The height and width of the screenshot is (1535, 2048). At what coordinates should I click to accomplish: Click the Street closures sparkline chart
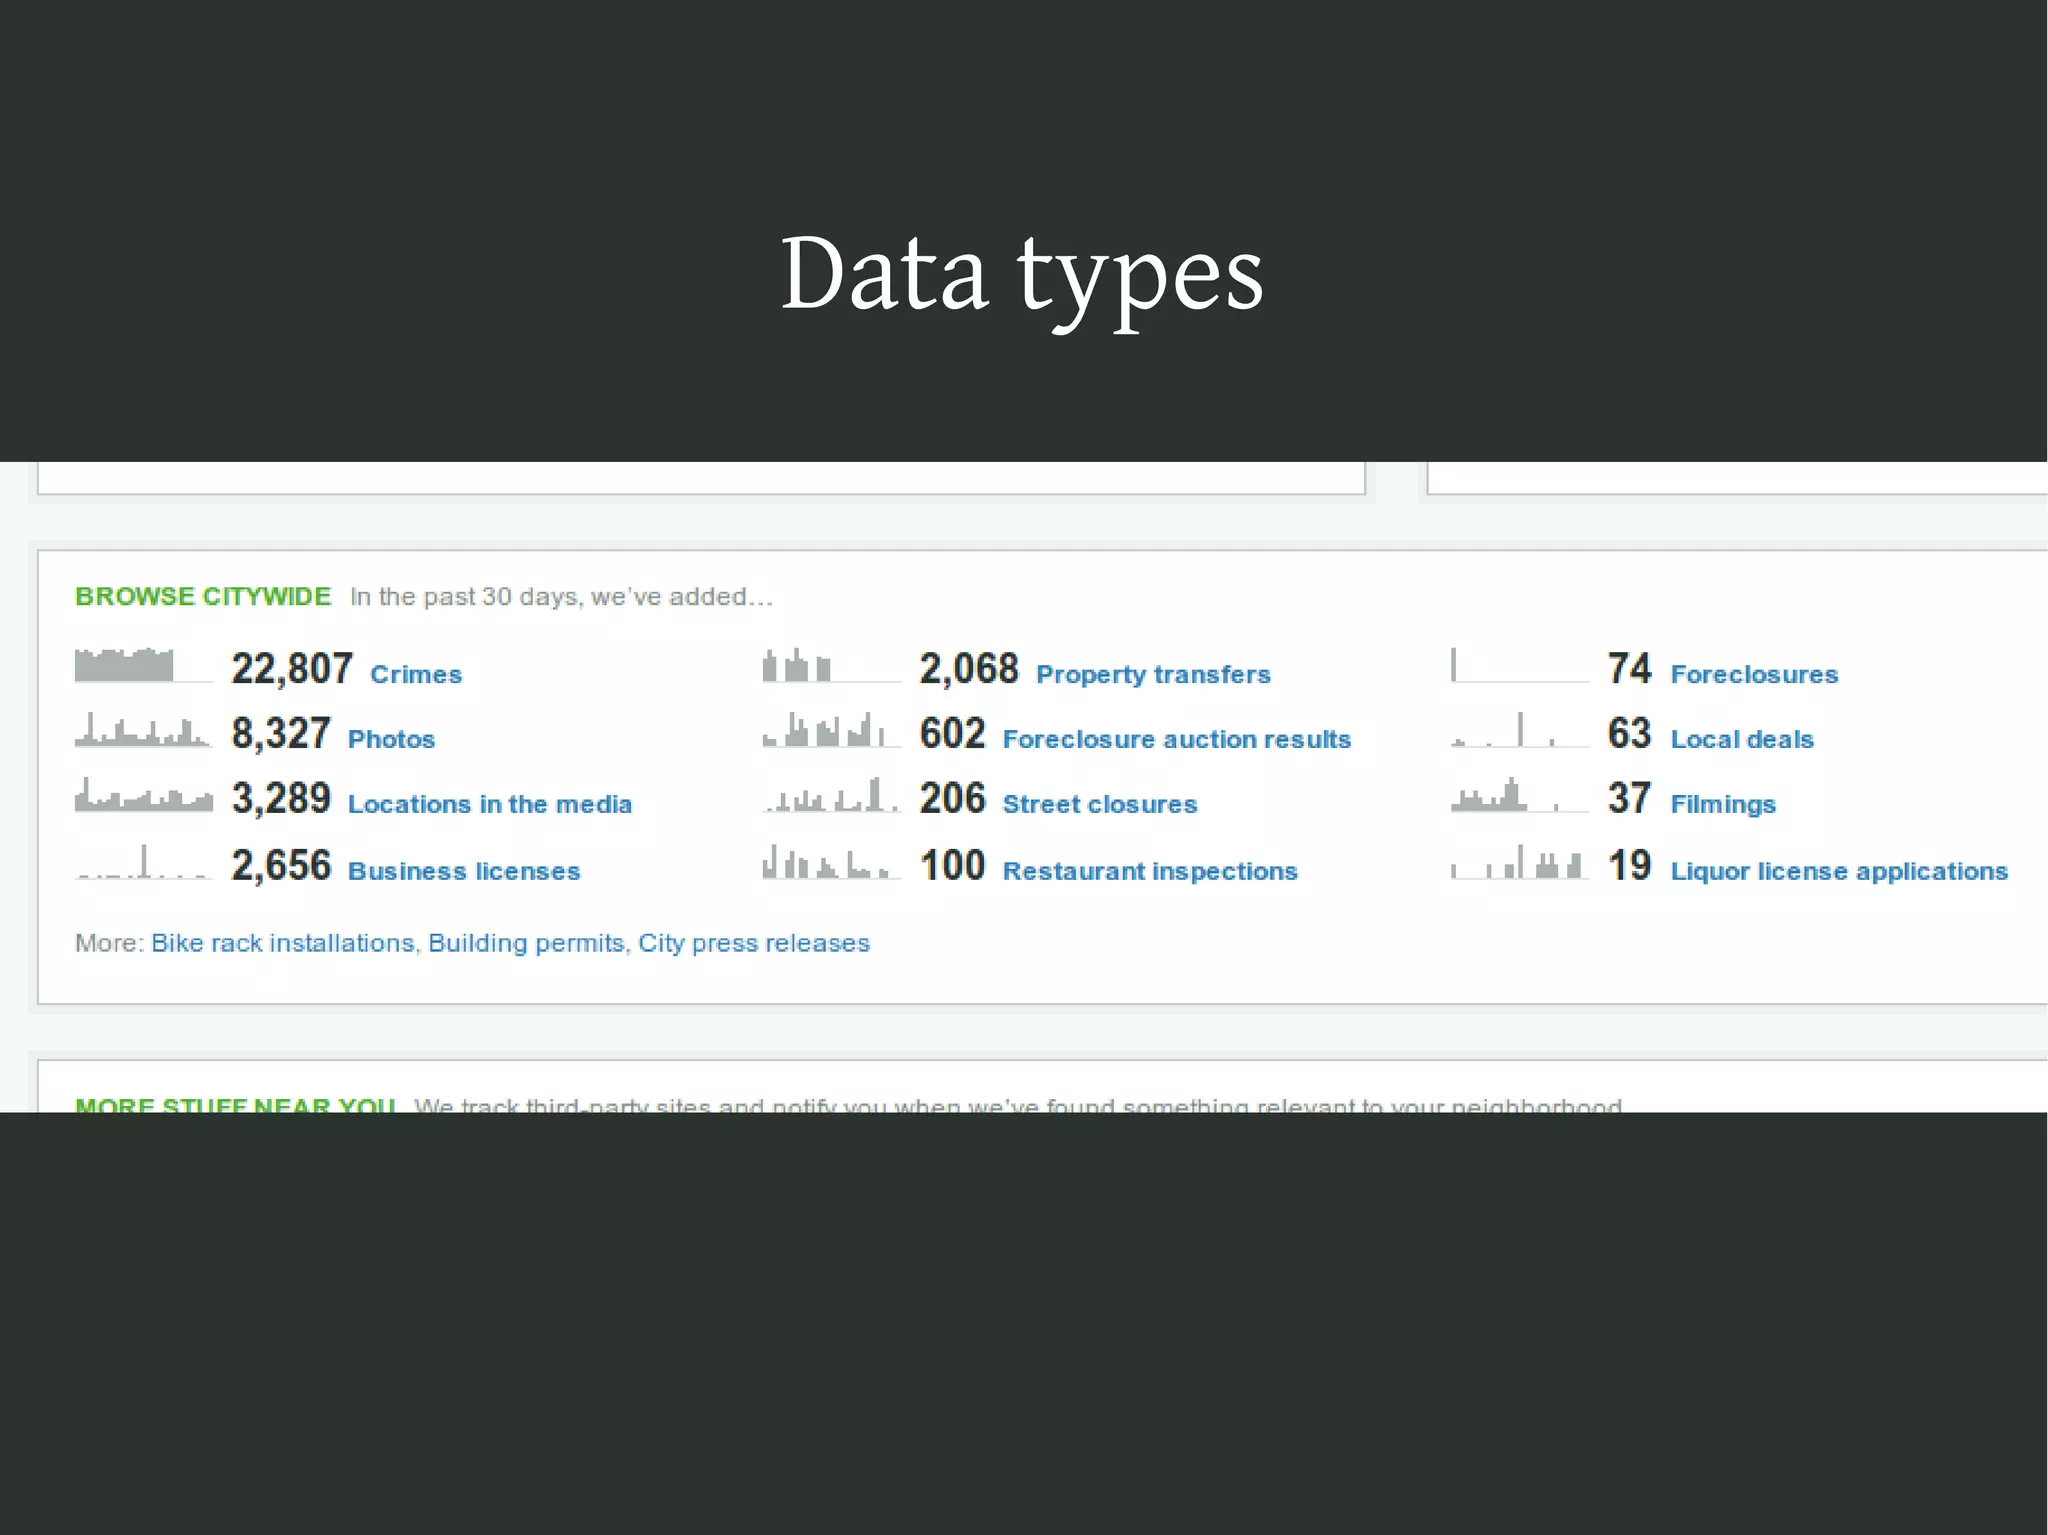tap(831, 796)
